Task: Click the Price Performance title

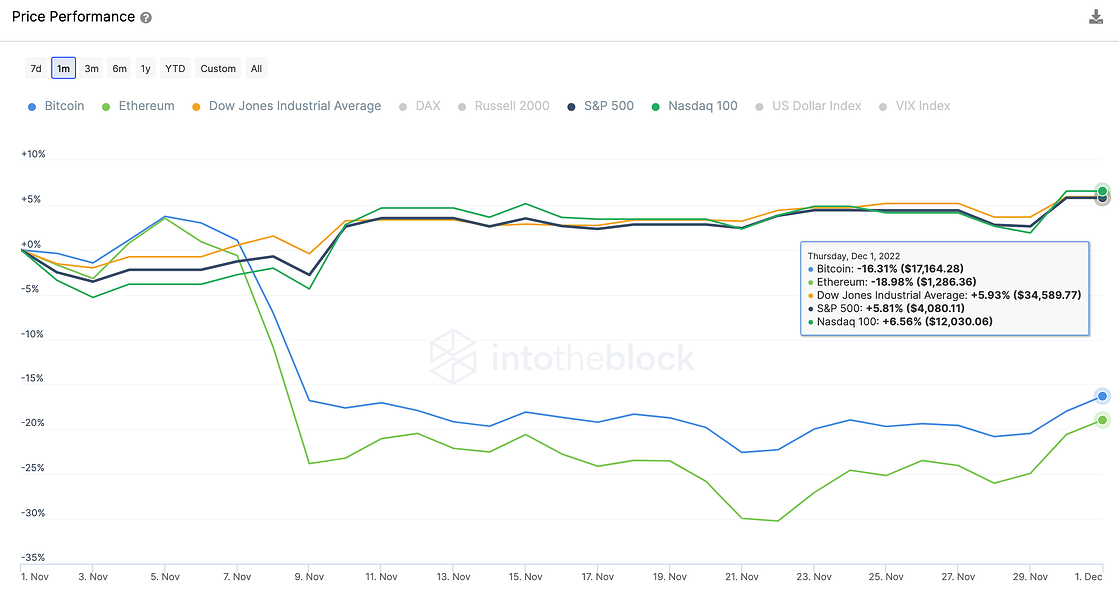Action: pos(74,17)
